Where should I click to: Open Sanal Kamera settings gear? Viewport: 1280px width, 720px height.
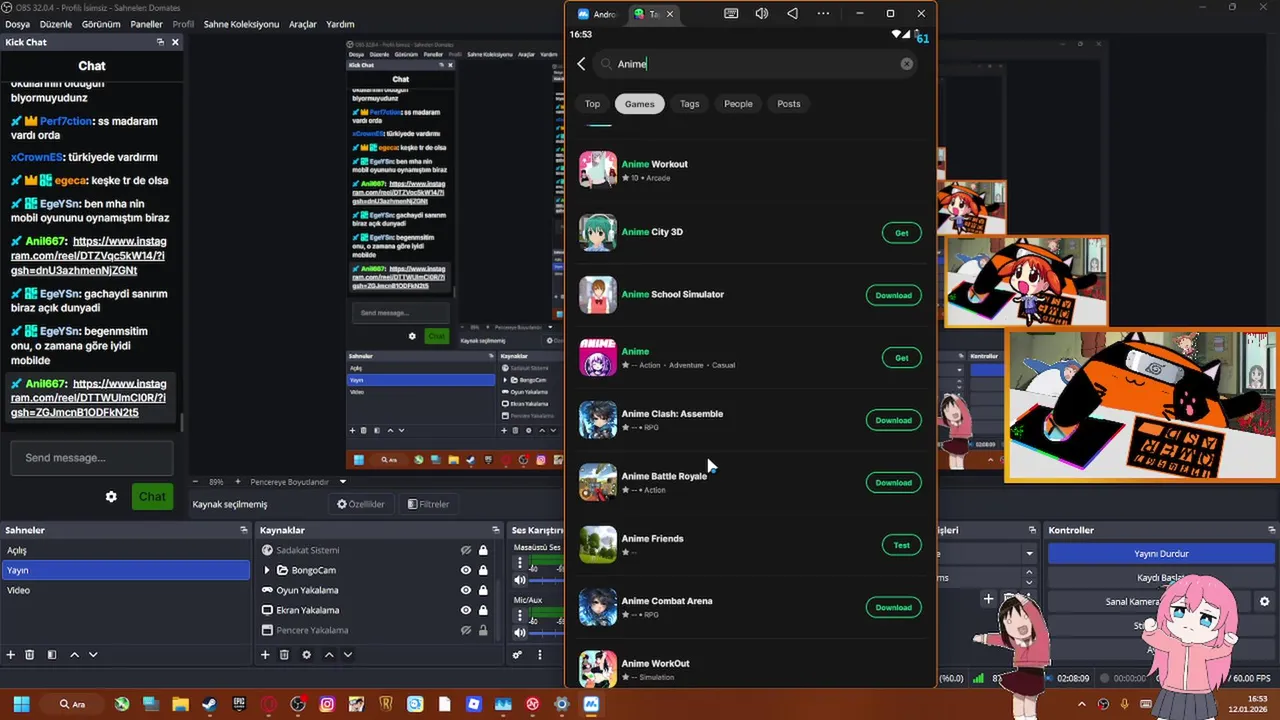pyautogui.click(x=1264, y=602)
